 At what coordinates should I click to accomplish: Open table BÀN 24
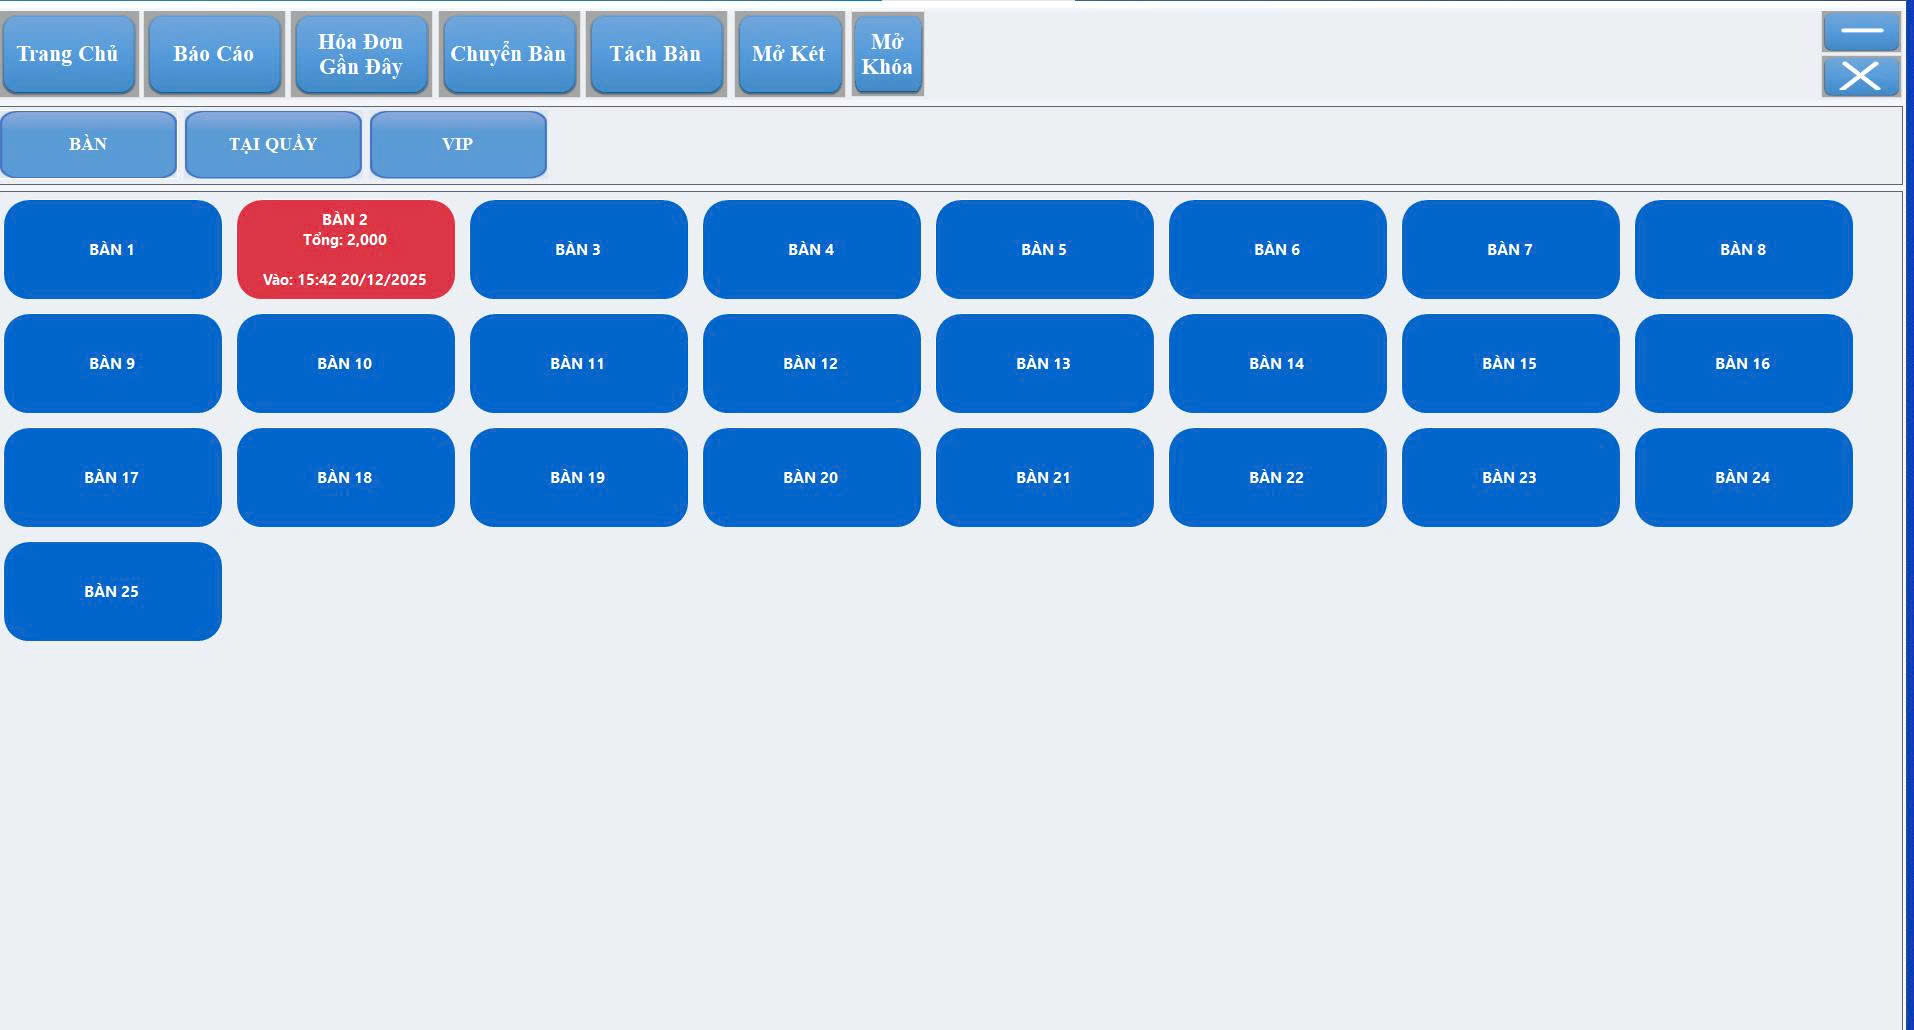[x=1743, y=477]
